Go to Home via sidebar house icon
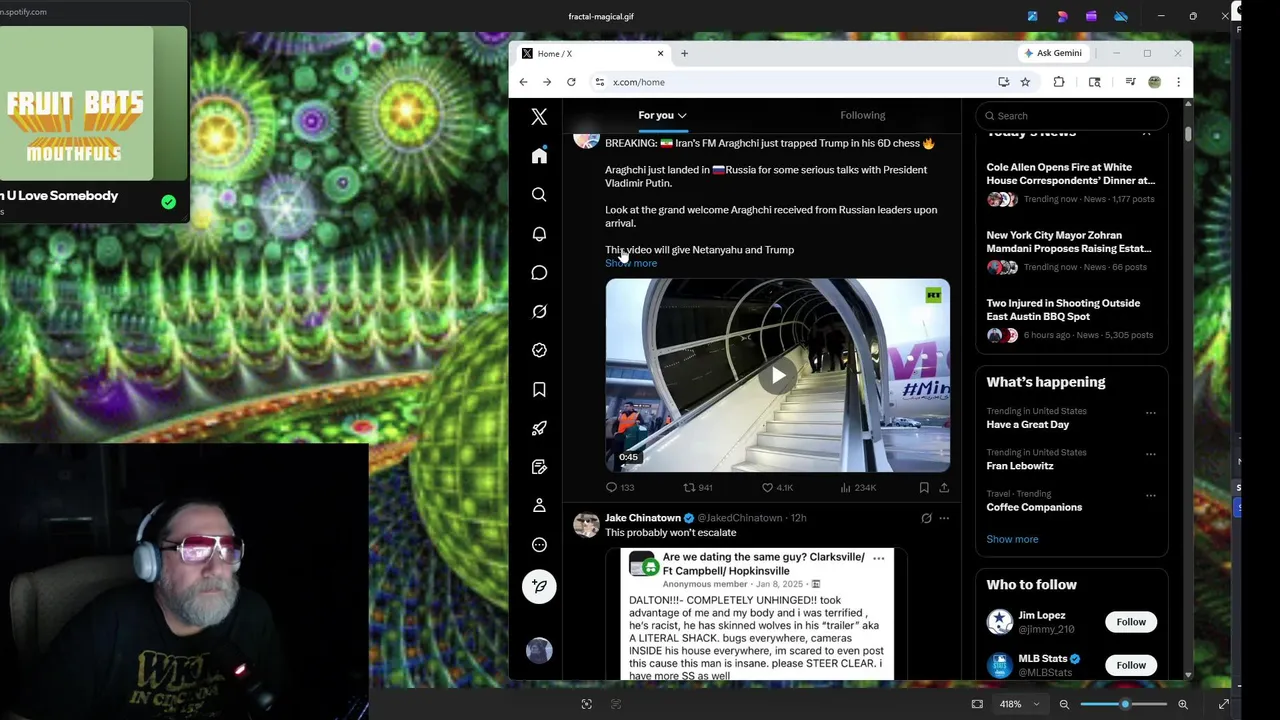Screen dimensions: 1280x720 (539, 156)
